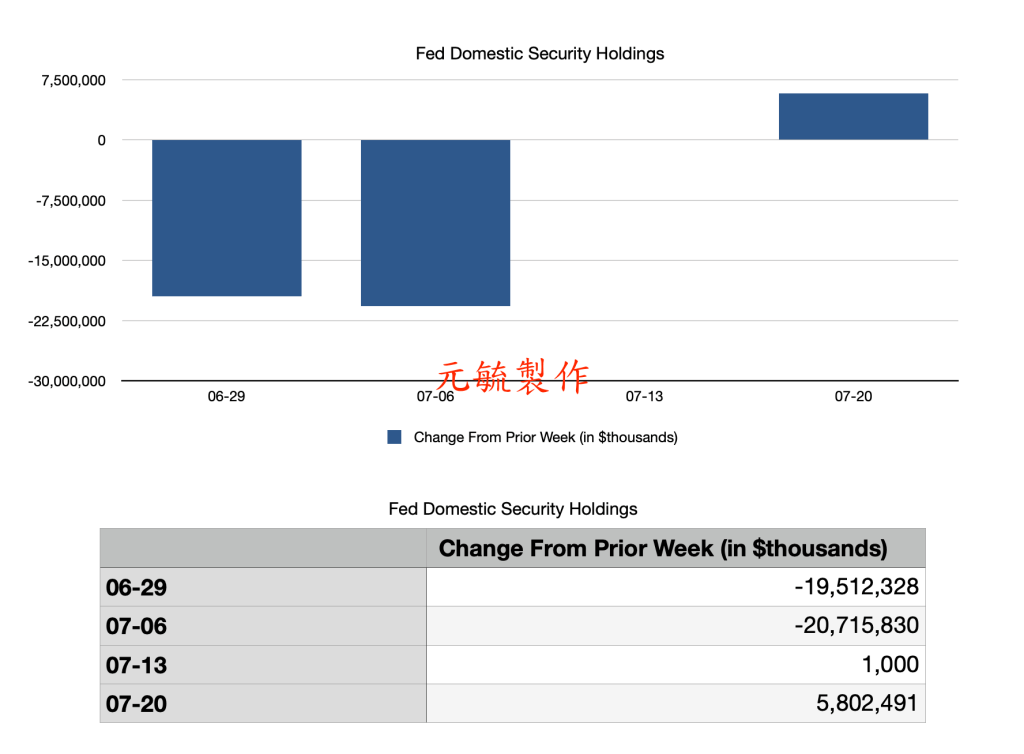Click the table cell showing 1,000
Screen dimensions: 1024x754
click(x=675, y=665)
